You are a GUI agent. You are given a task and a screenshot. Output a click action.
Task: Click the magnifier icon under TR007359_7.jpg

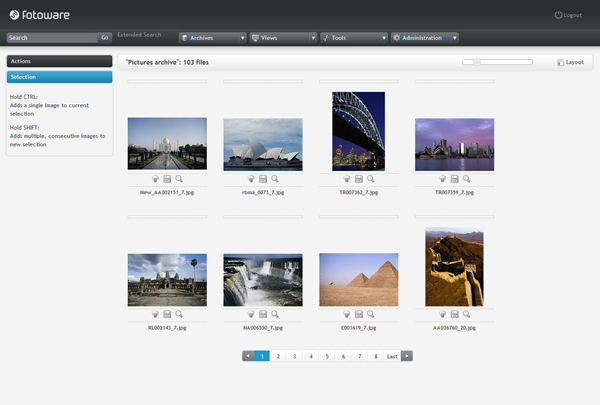(x=466, y=179)
